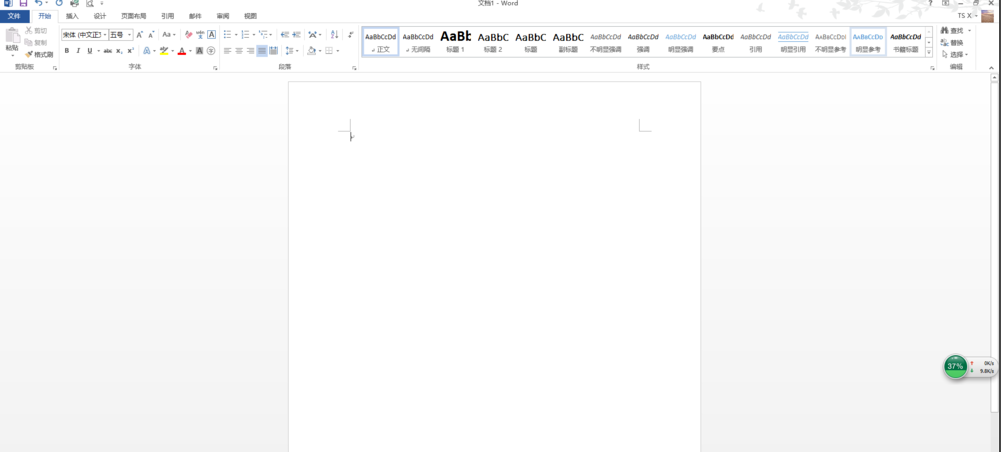Click the sort (A-Z) paragraph icon
The image size is (1001, 452).
click(334, 35)
